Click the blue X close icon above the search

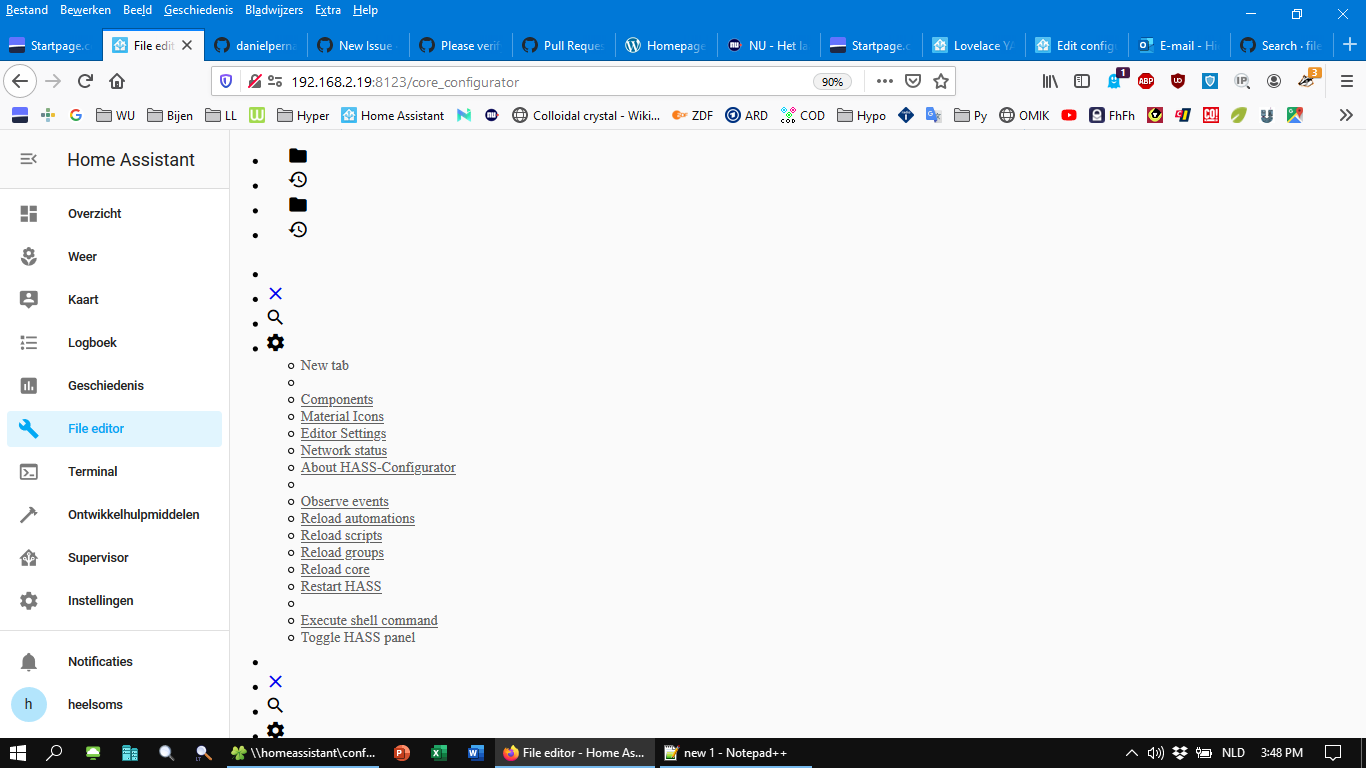pos(275,292)
